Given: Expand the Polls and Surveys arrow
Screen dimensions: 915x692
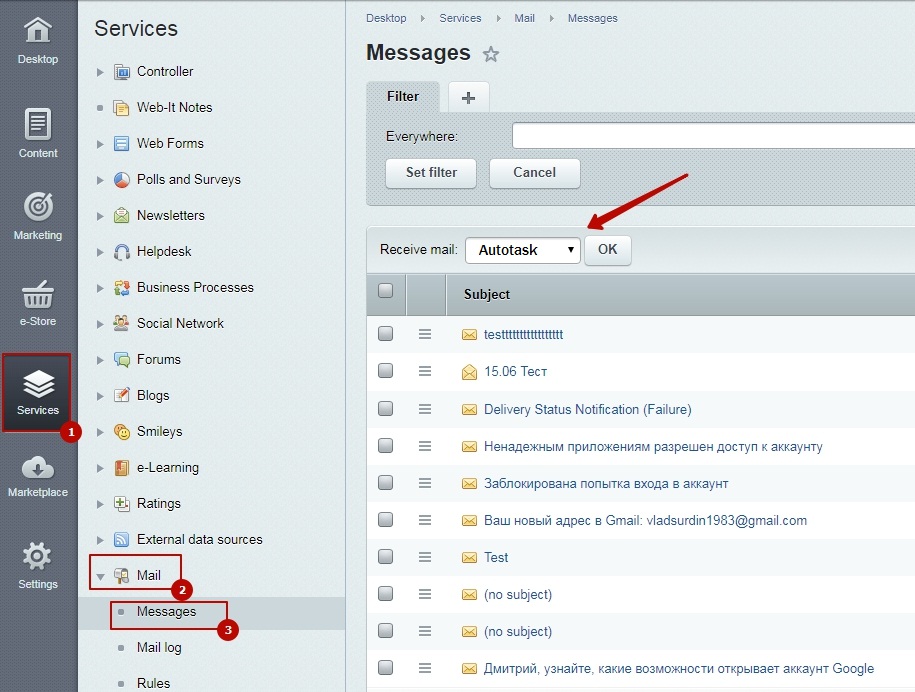Looking at the screenshot, I should pyautogui.click(x=100, y=180).
